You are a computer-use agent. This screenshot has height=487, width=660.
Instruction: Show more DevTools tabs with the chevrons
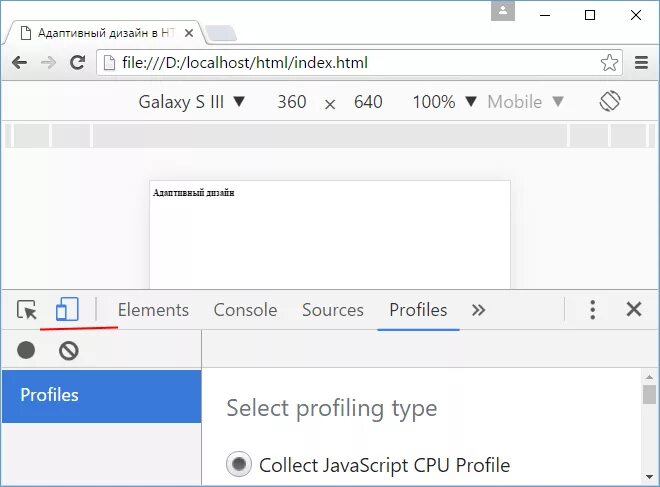478,310
